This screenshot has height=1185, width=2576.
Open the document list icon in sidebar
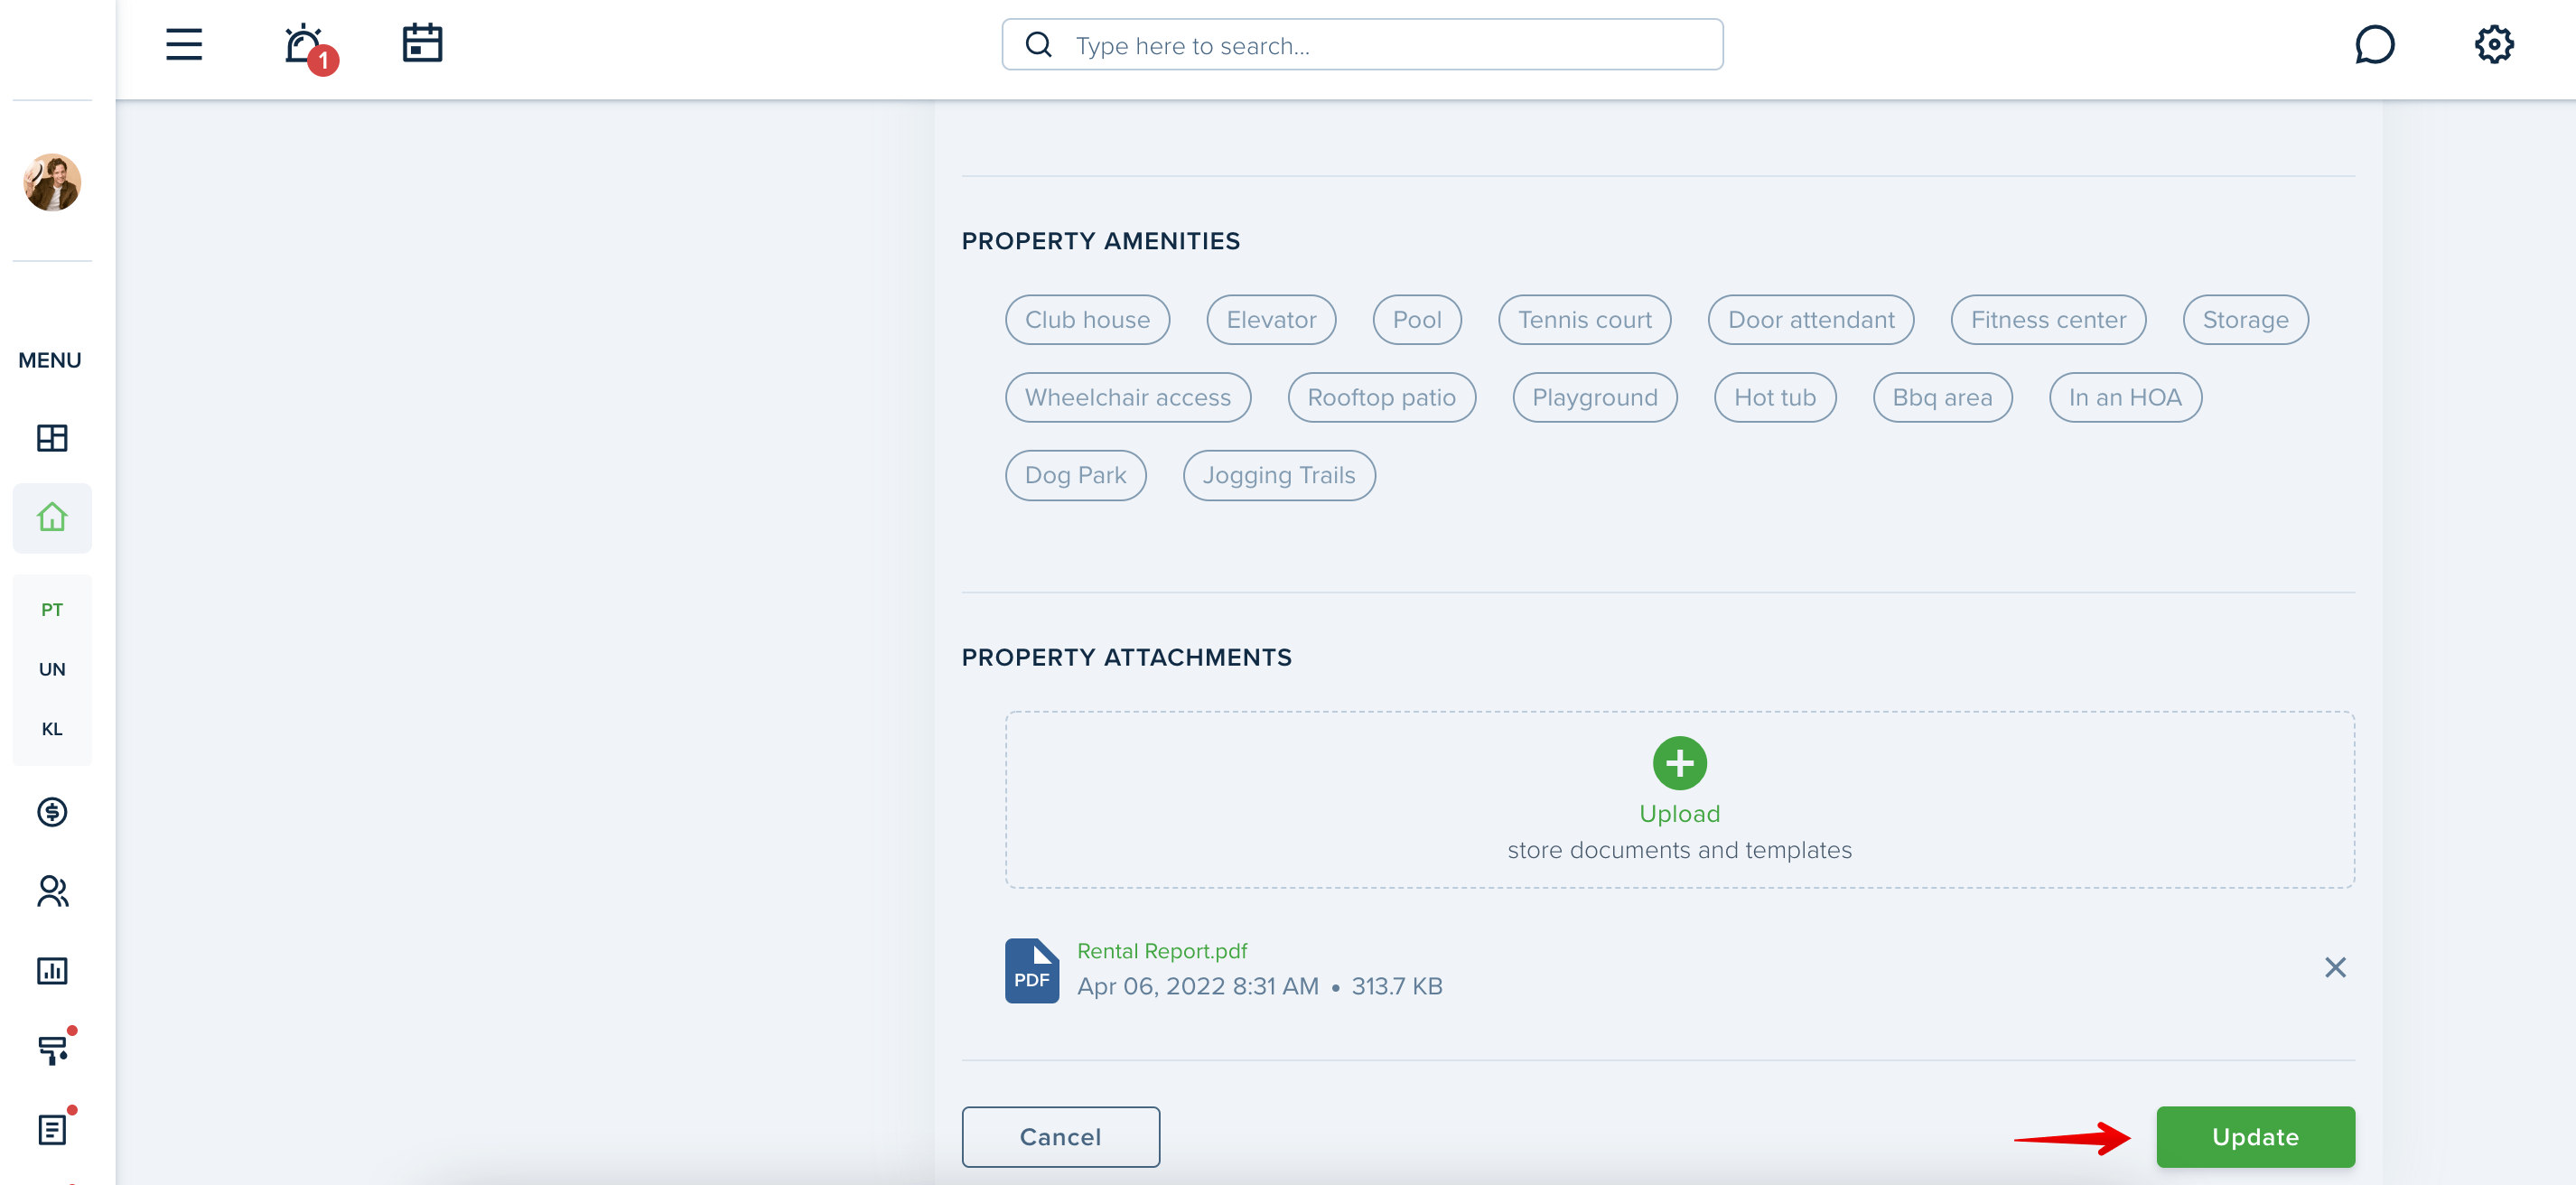54,1128
